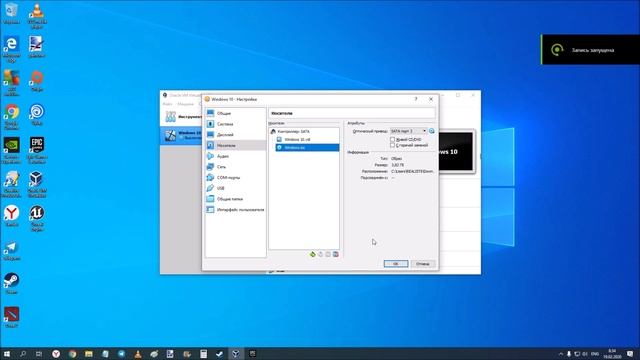Select the Windows 10 VM in Manager list
Viewport: 640px width, 360px height.
tap(181, 135)
